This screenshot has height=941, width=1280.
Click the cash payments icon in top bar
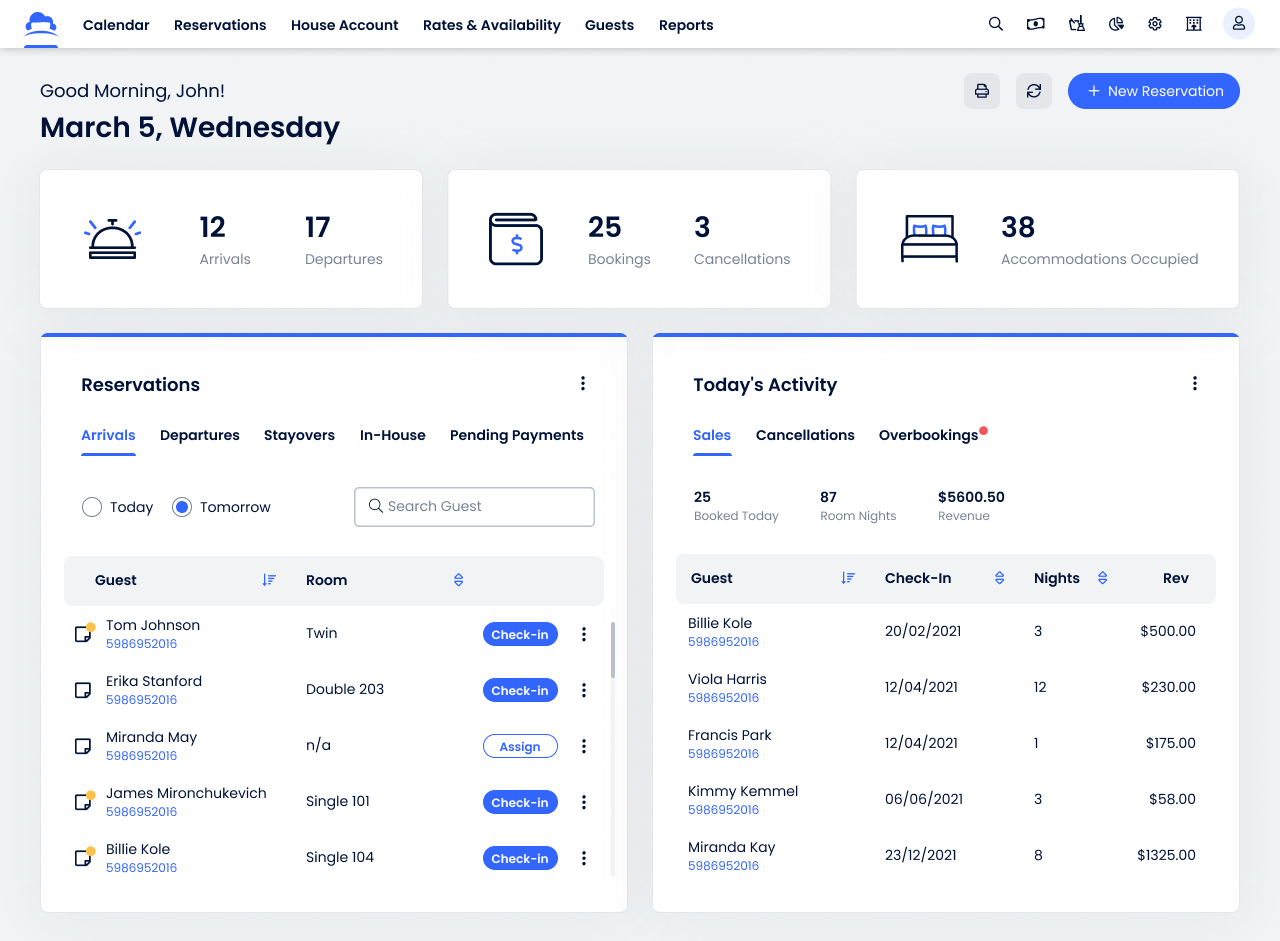click(1036, 24)
